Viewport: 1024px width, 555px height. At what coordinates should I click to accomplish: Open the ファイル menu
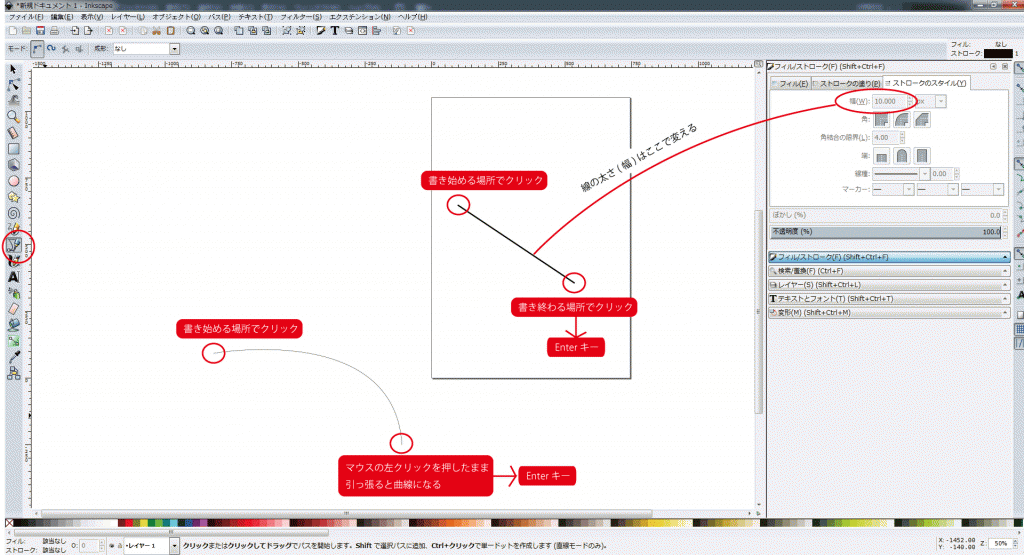(x=26, y=17)
